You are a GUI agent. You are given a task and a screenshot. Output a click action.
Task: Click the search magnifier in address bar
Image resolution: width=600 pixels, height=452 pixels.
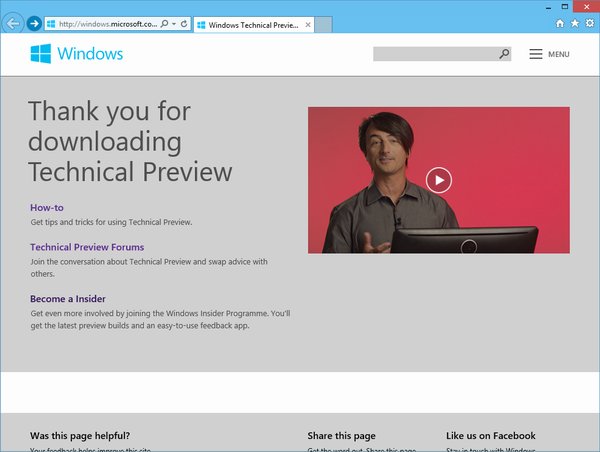[165, 24]
